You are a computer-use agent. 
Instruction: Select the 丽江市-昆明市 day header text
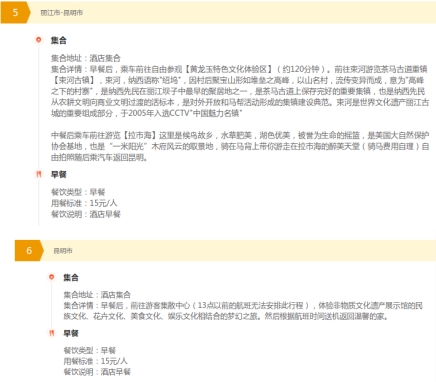pos(62,13)
